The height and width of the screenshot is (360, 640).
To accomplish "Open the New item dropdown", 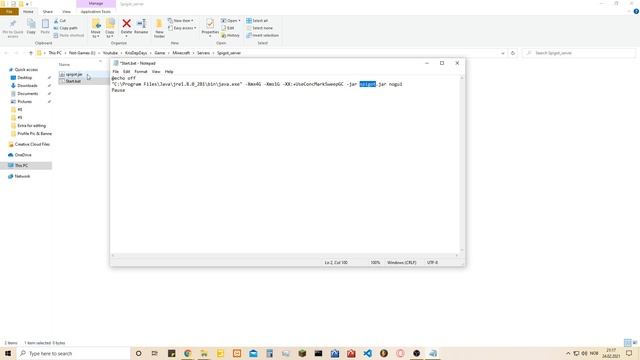I will [x=181, y=20].
